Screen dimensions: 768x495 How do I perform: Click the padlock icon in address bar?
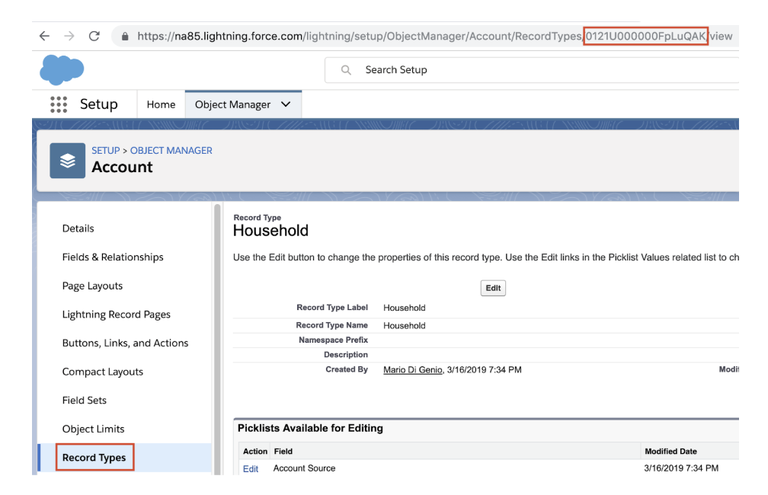(x=125, y=36)
